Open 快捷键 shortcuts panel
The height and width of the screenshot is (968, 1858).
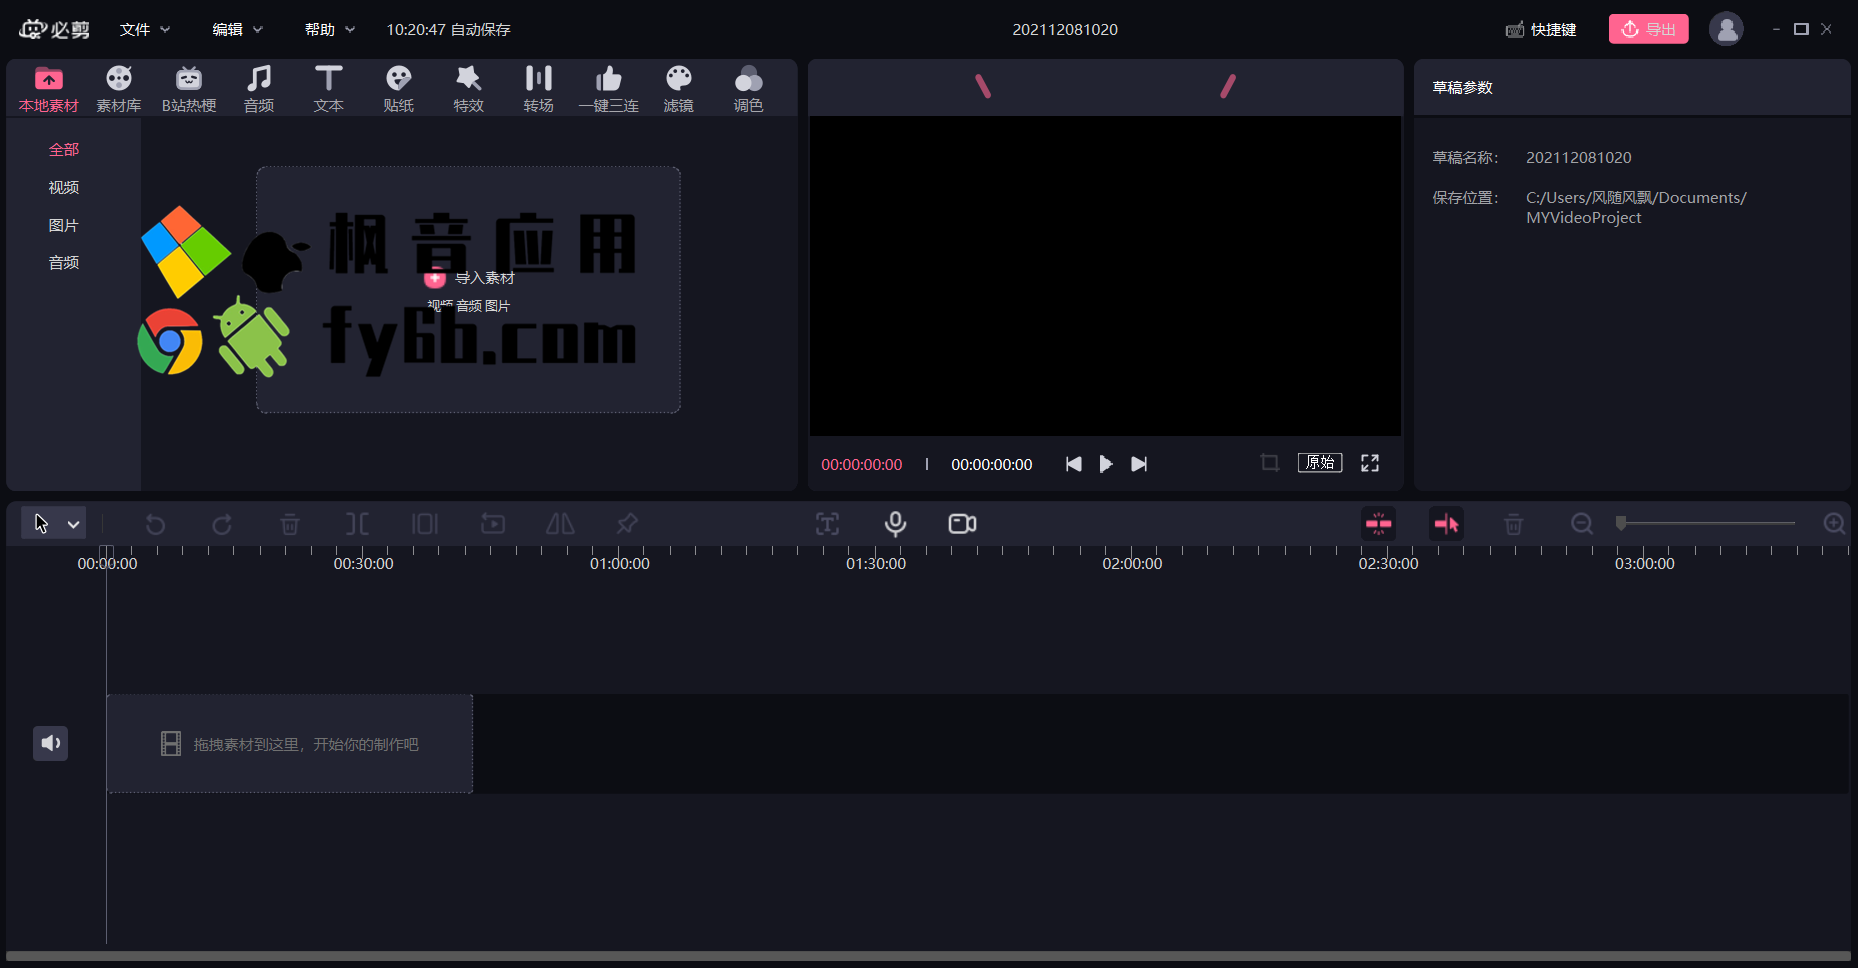coord(1541,30)
